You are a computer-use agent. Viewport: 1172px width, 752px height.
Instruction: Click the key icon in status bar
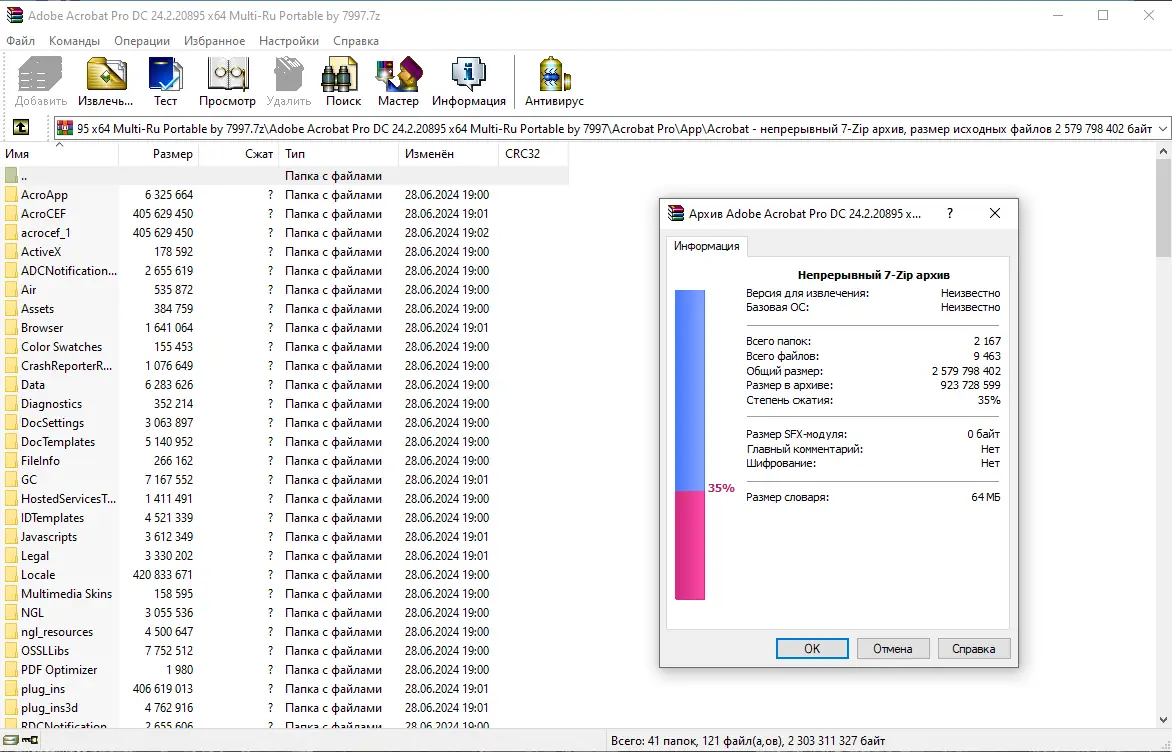coord(30,741)
